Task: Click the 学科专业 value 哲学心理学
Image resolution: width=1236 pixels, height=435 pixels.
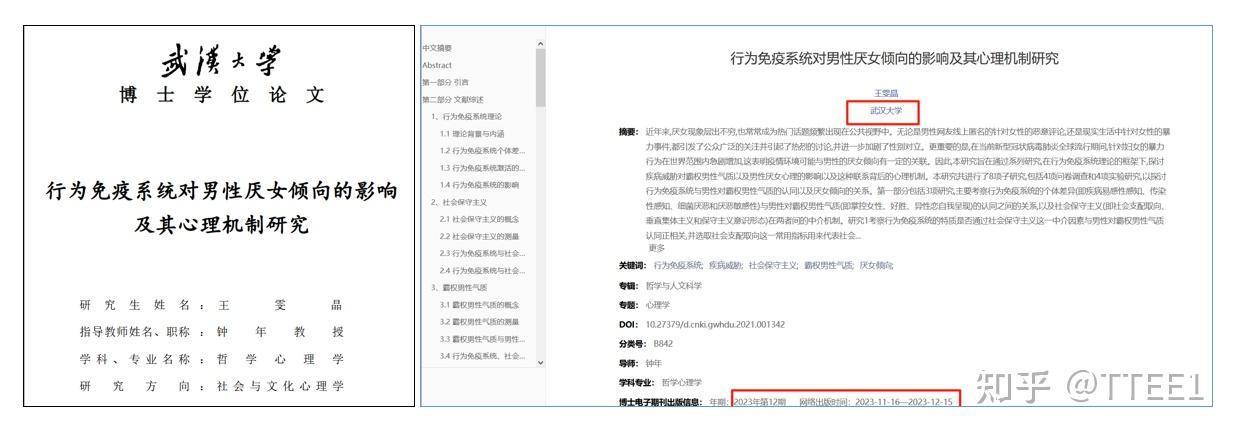Action: (x=682, y=382)
